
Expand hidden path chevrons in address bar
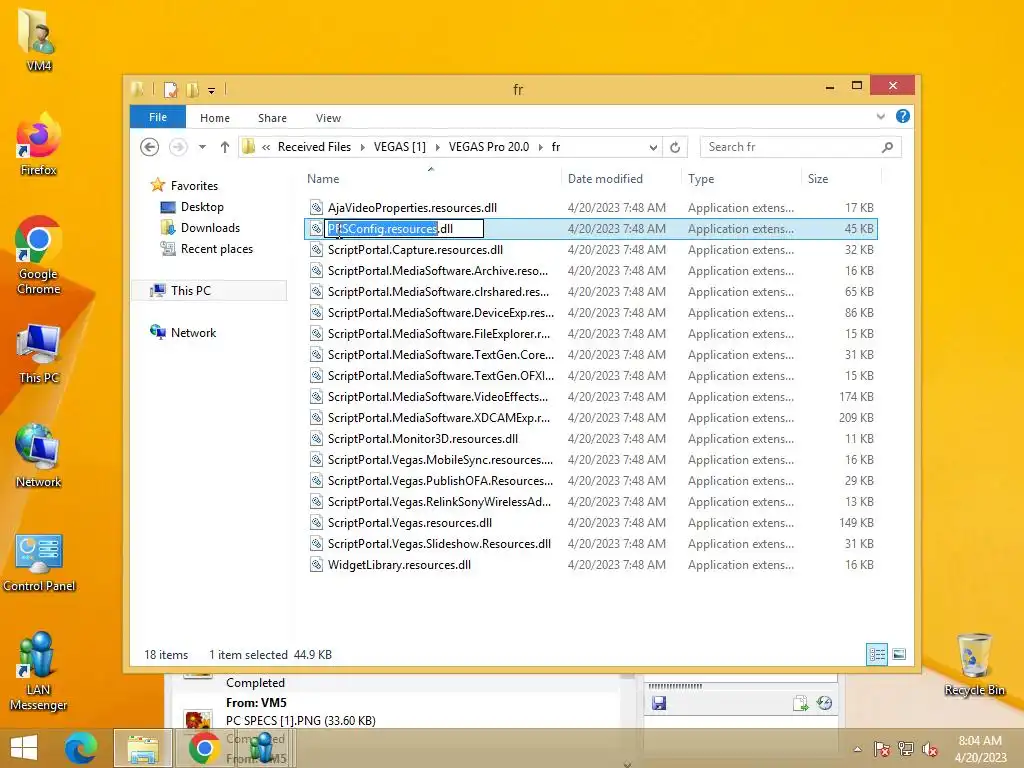point(266,147)
